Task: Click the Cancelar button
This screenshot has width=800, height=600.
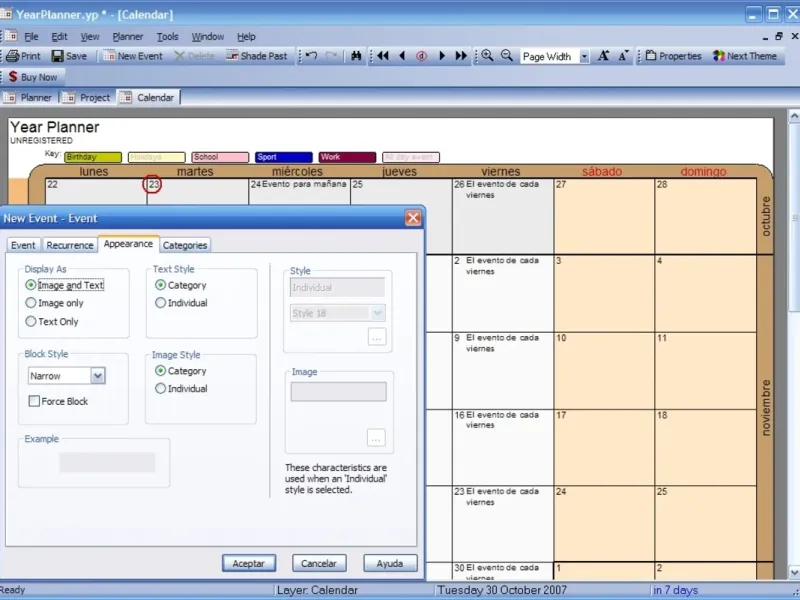Action: (x=319, y=564)
